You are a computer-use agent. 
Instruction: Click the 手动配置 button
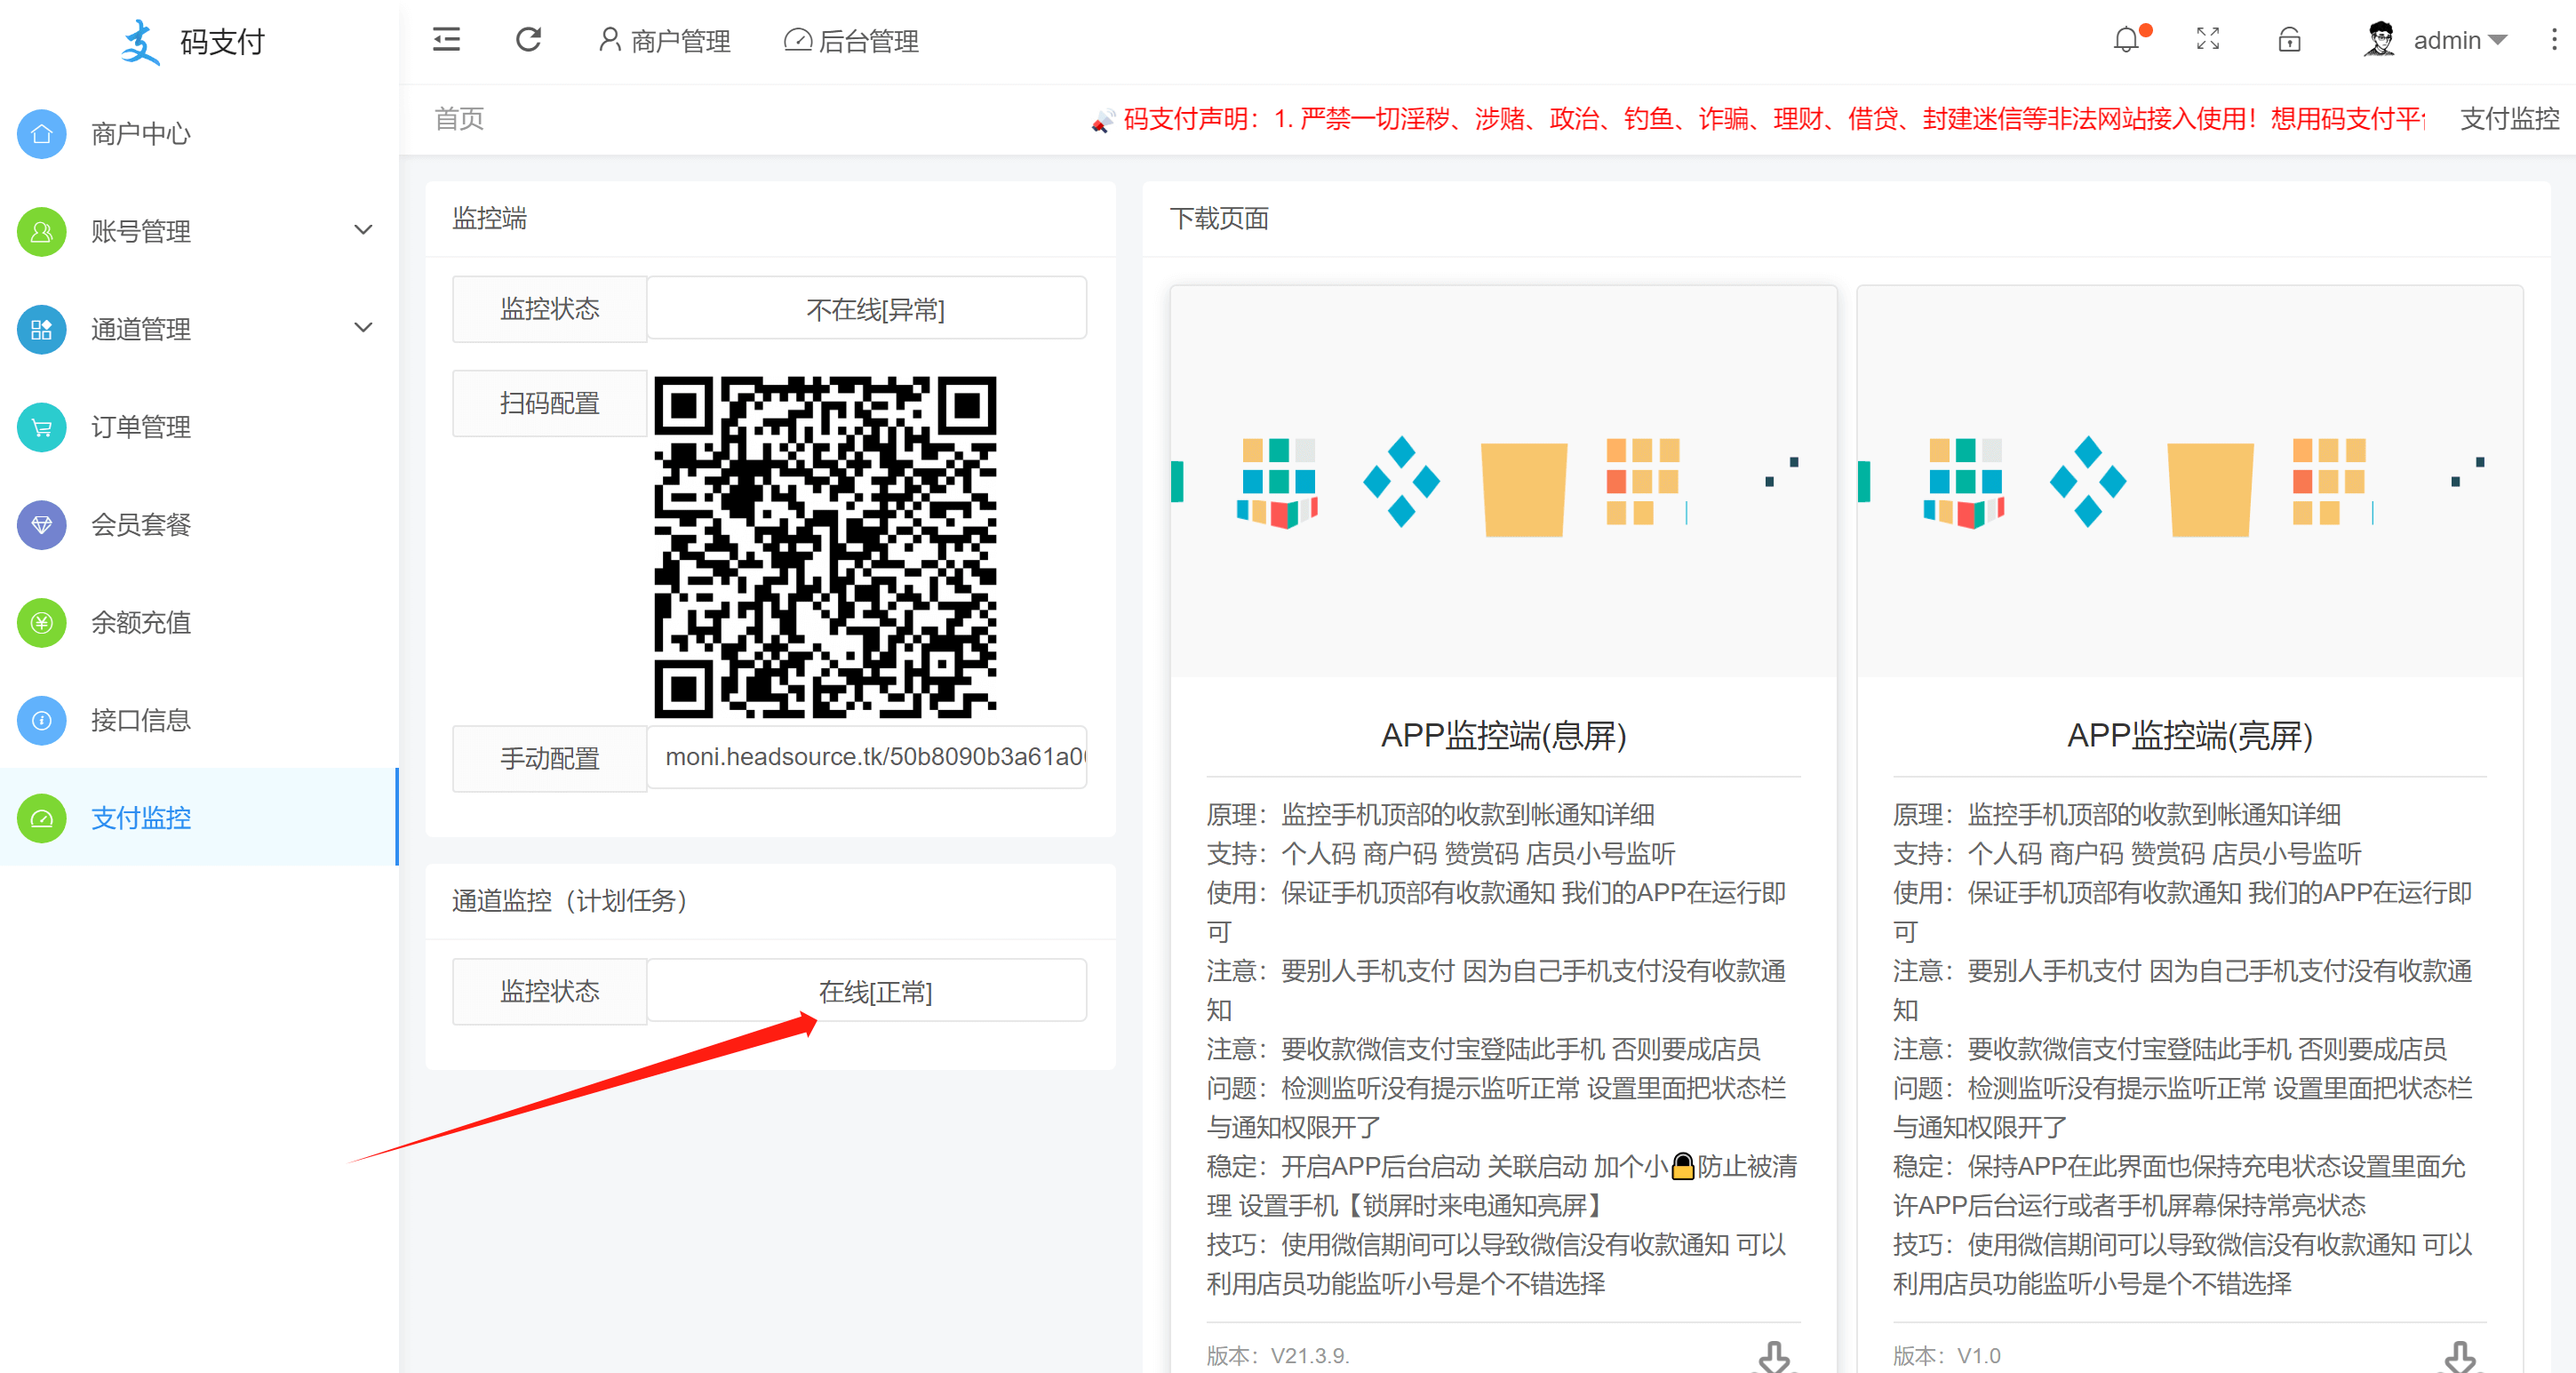[549, 759]
